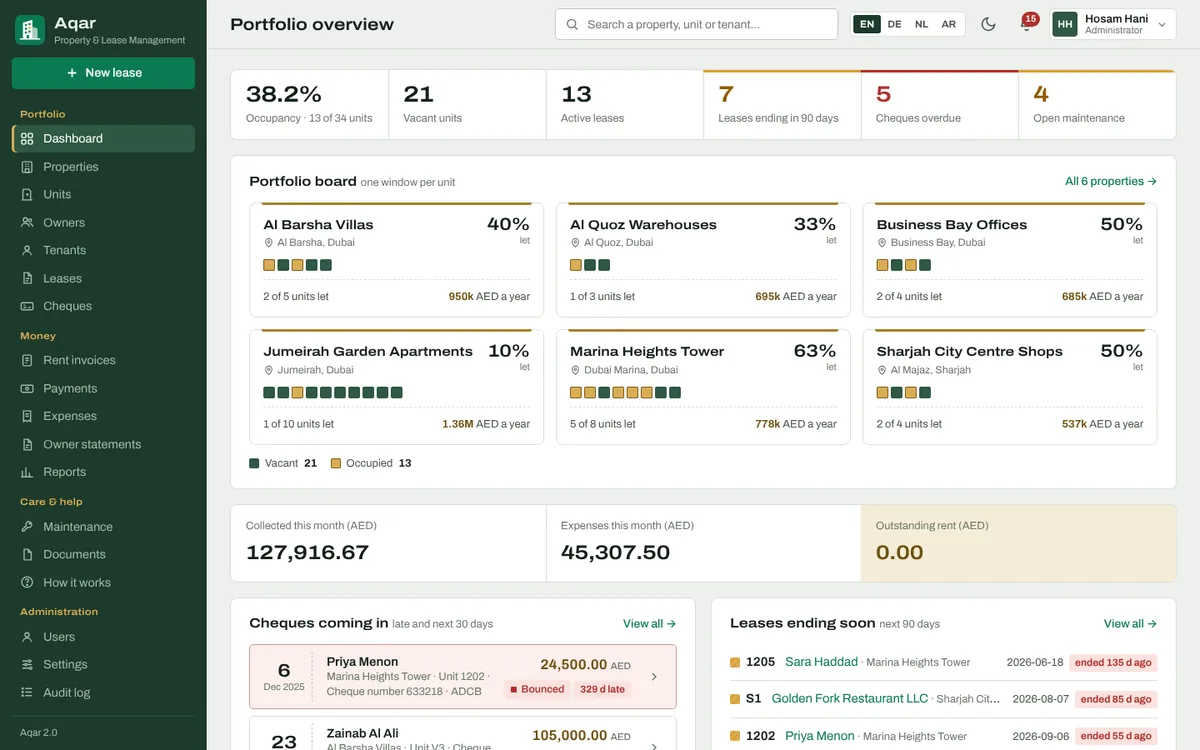The width and height of the screenshot is (1200, 750).
Task: Open All 6 properties link
Action: point(1111,181)
